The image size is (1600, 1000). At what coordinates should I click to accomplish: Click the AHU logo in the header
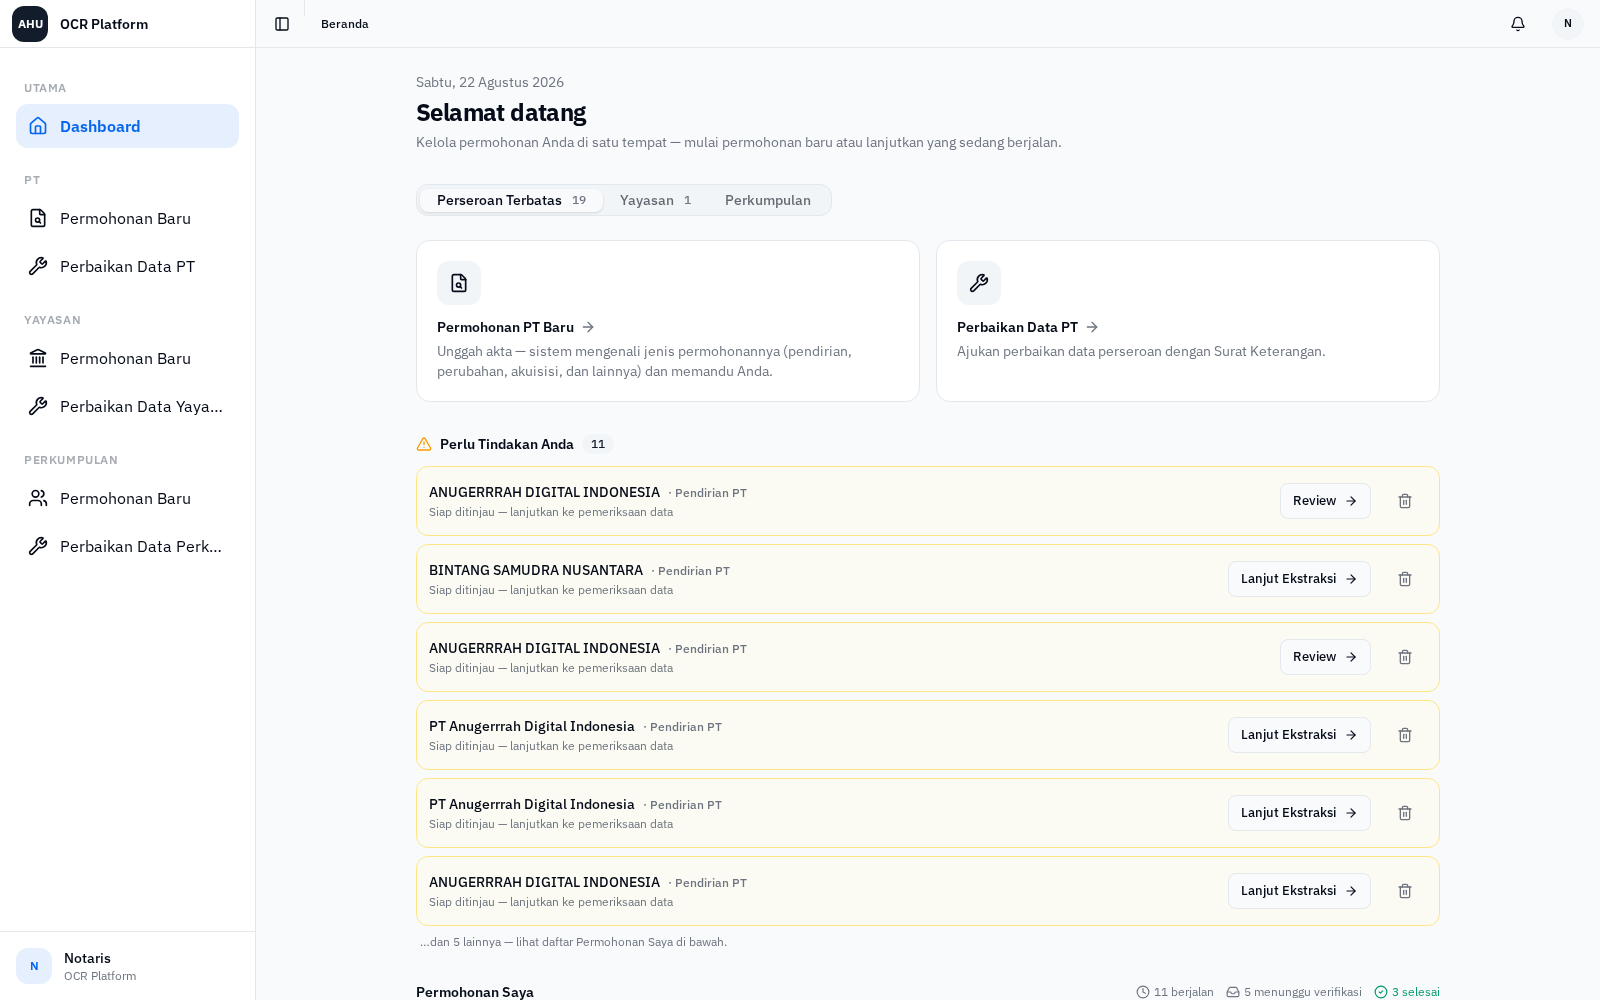pyautogui.click(x=30, y=24)
